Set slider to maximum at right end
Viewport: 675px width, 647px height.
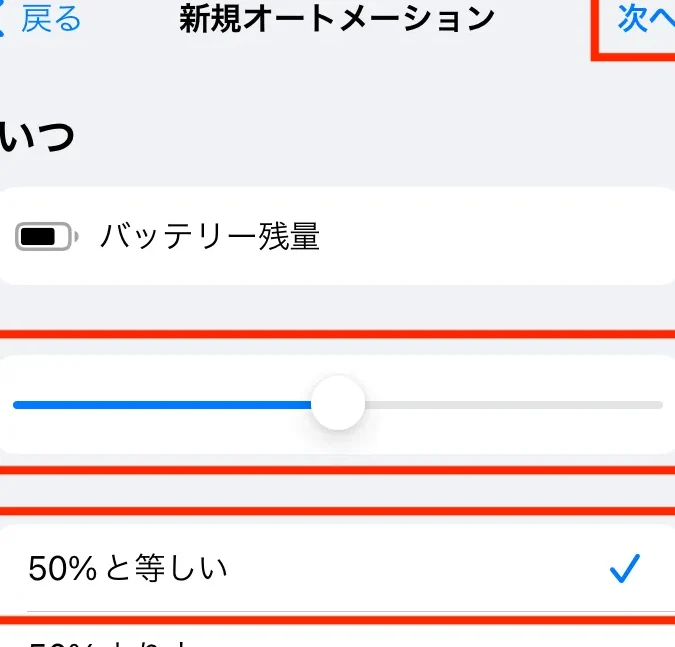tap(661, 405)
